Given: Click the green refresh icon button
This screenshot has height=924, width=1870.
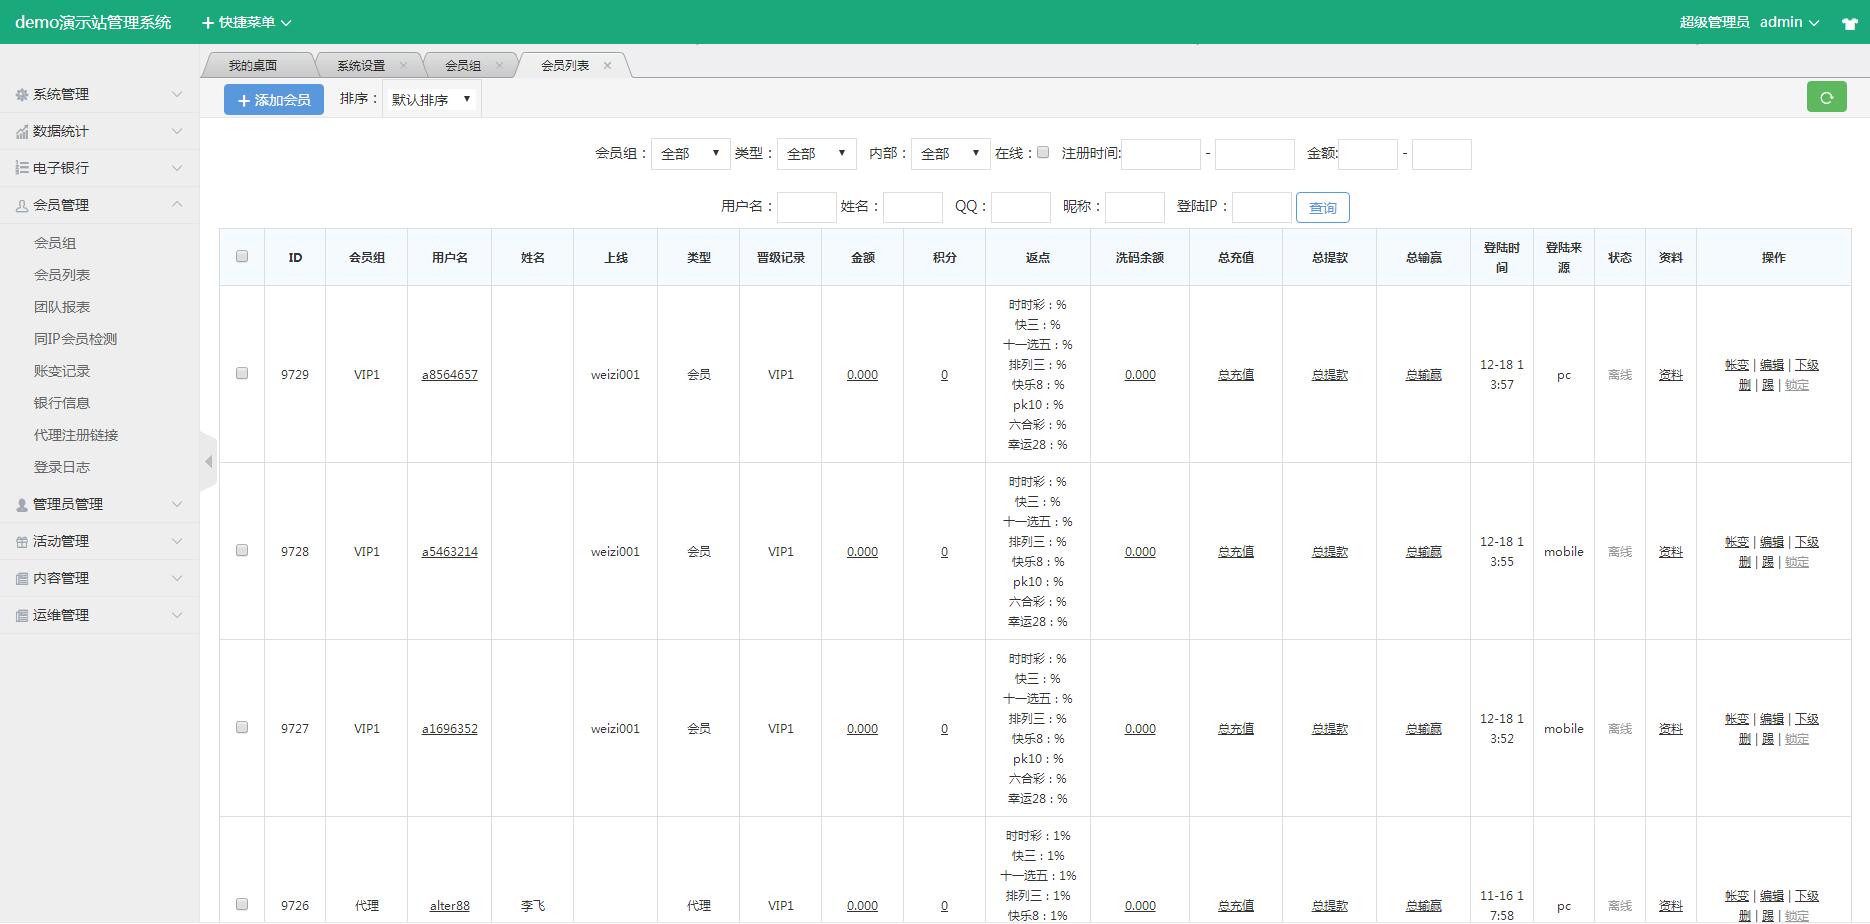Looking at the screenshot, I should point(1826,97).
